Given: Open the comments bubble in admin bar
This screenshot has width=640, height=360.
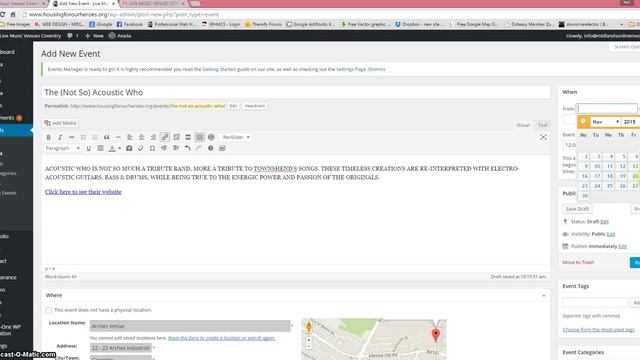Looking at the screenshot, I should click(73, 36).
